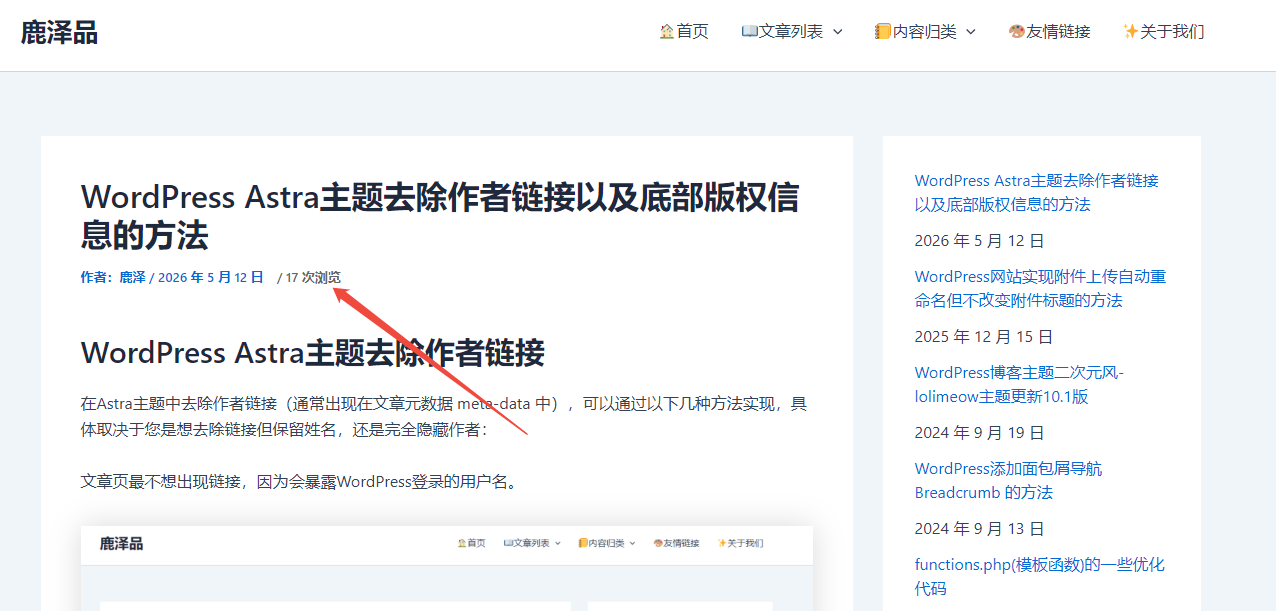The height and width of the screenshot is (611, 1276).
Task: Open the 关于我们 menu item
Action: pos(1164,32)
